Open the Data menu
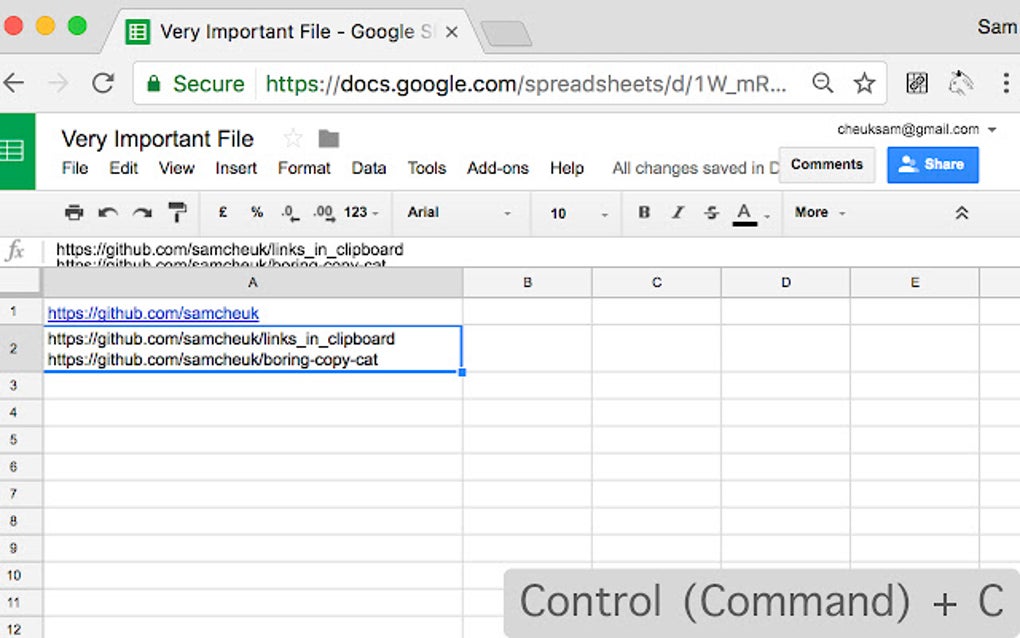Screen dimensions: 1020x638 tap(369, 168)
